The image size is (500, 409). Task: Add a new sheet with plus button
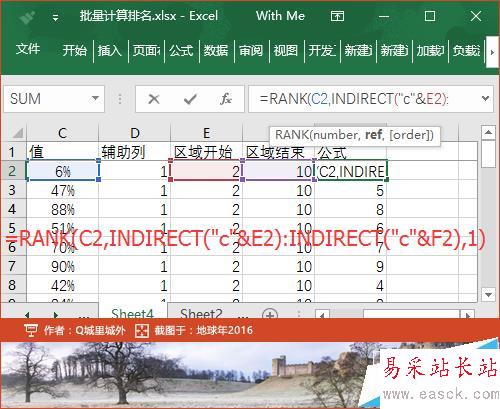[x=270, y=314]
